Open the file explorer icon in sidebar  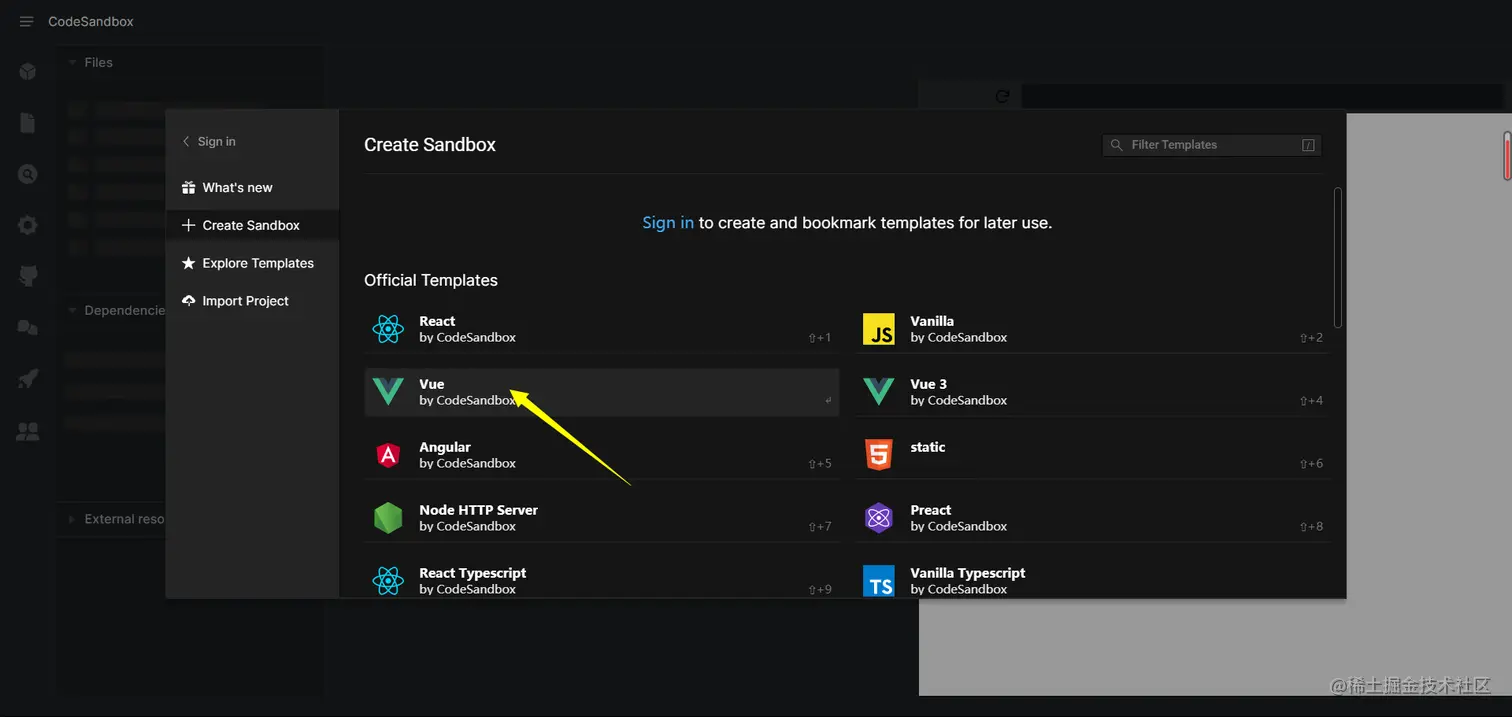pos(28,123)
